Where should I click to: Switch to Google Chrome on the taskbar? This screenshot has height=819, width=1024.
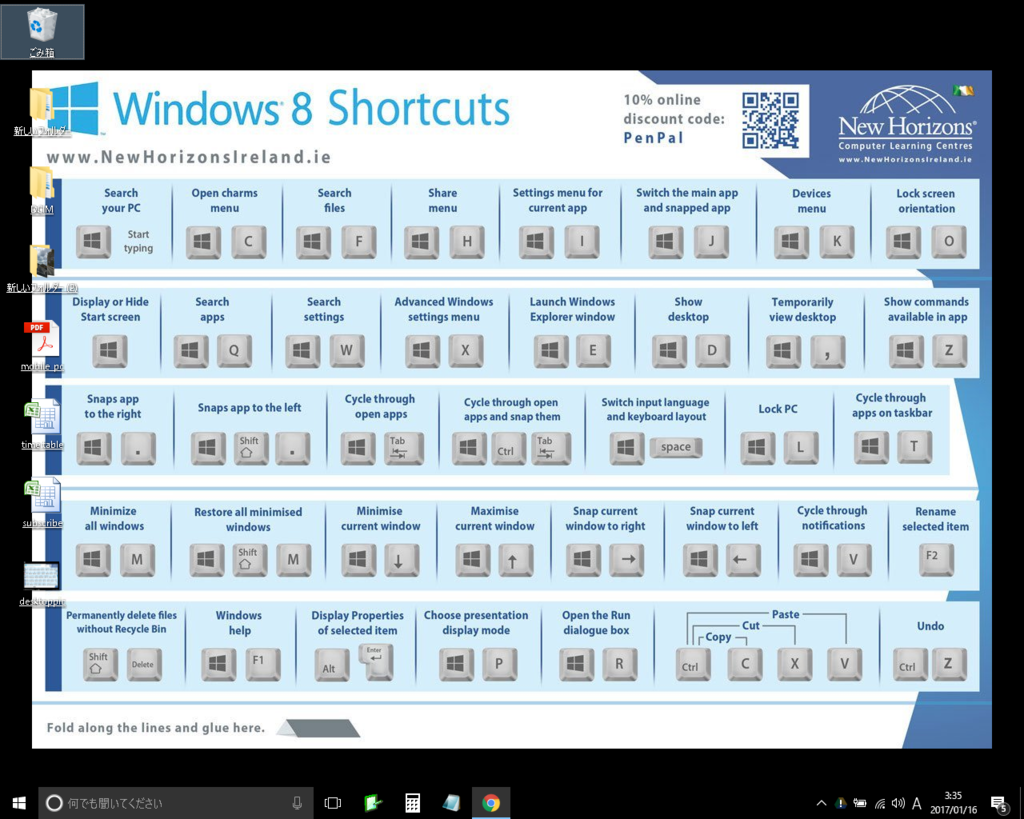[x=491, y=803]
